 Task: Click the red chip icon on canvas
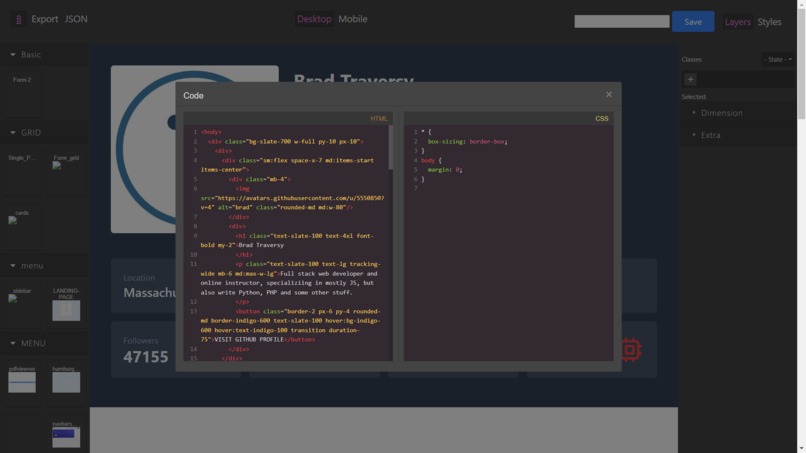(631, 350)
